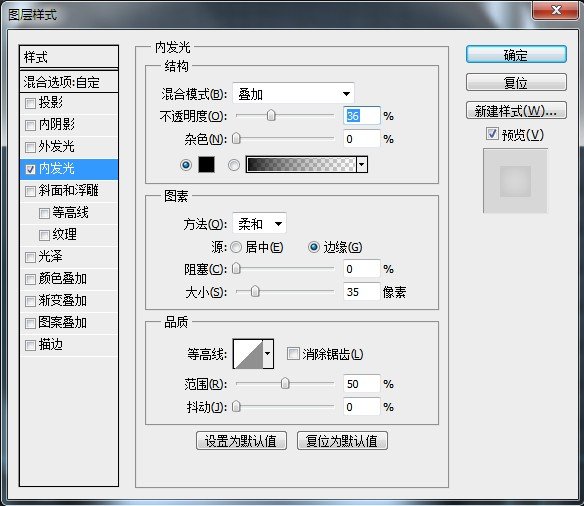The image size is (584, 506).
Task: Open the 混合模式 dropdown showing 叠加
Action: 293,94
